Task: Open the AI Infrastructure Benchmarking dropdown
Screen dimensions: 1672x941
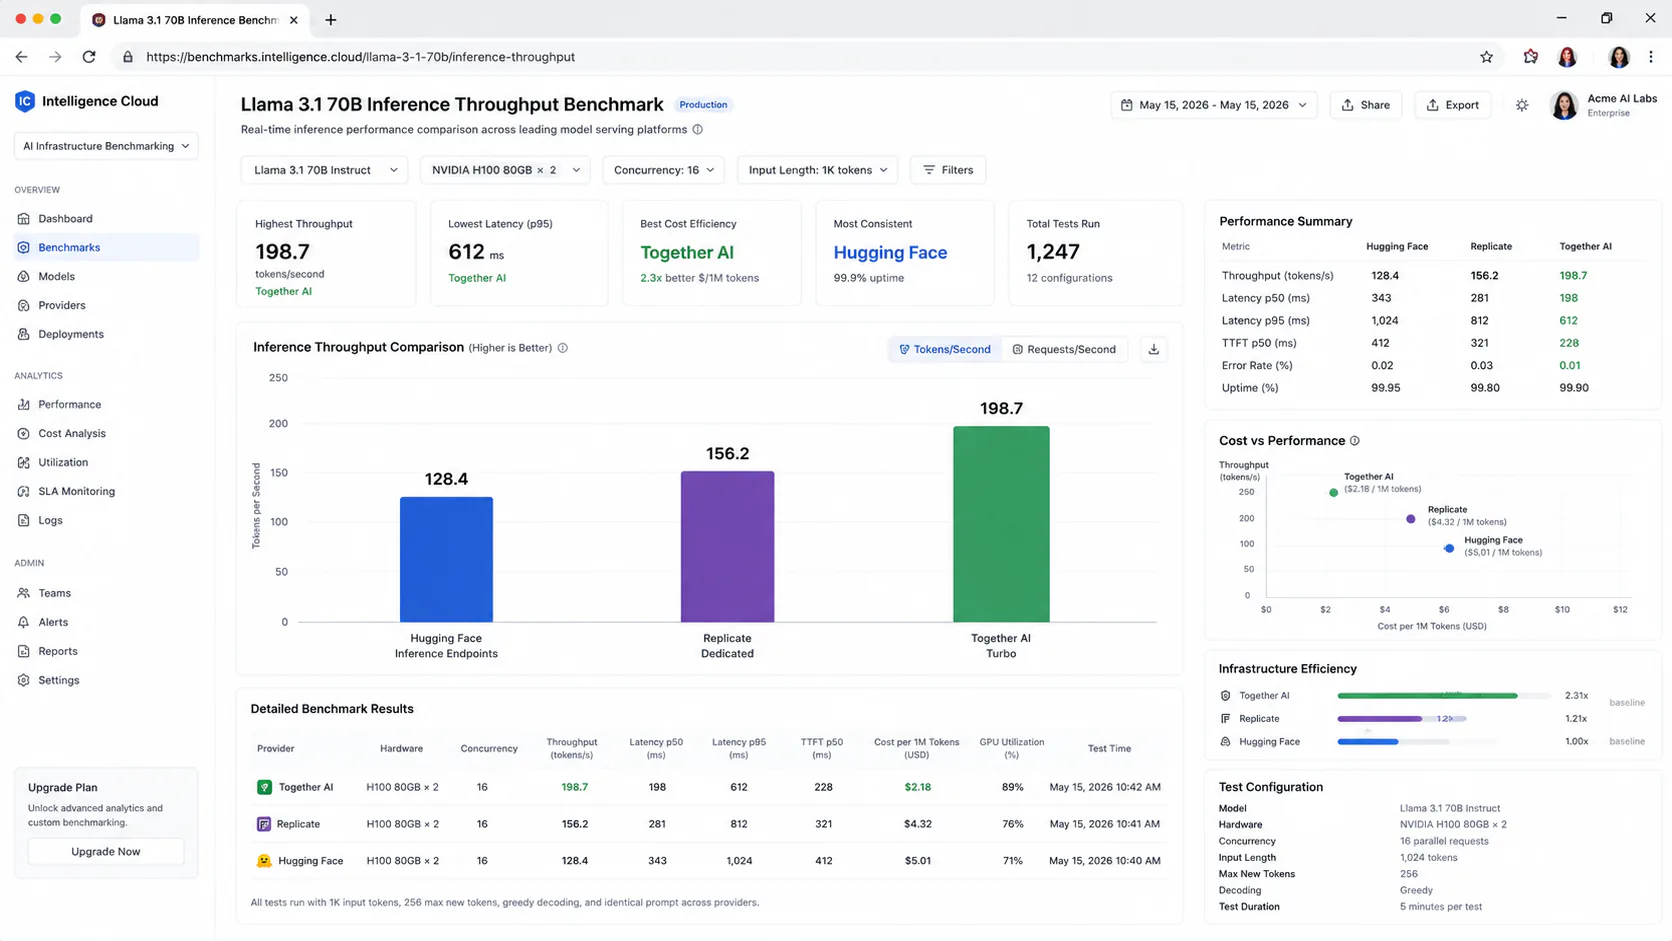Action: coord(106,146)
